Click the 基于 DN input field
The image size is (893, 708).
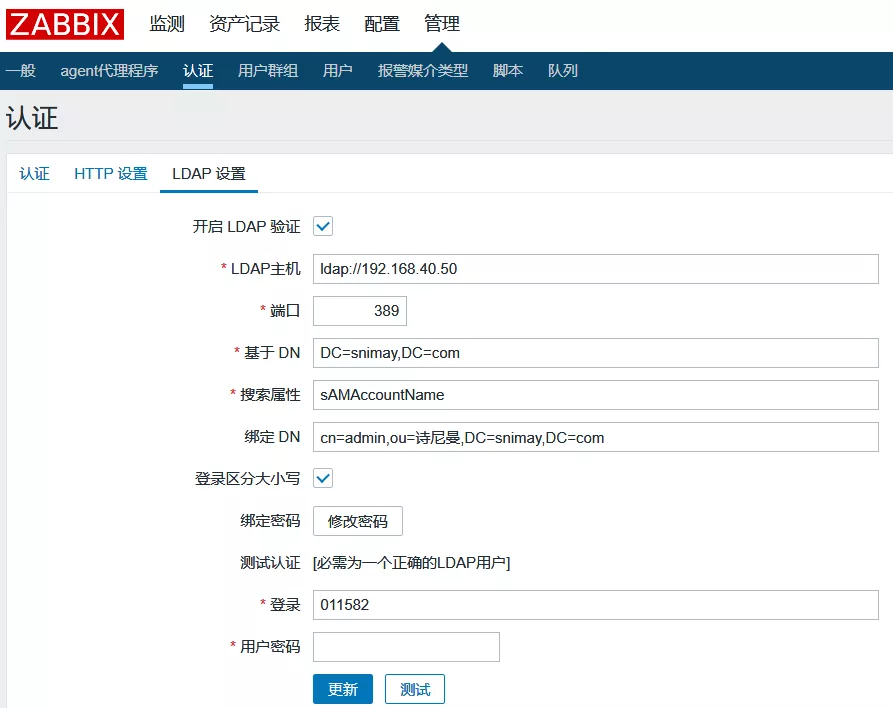[x=595, y=353]
